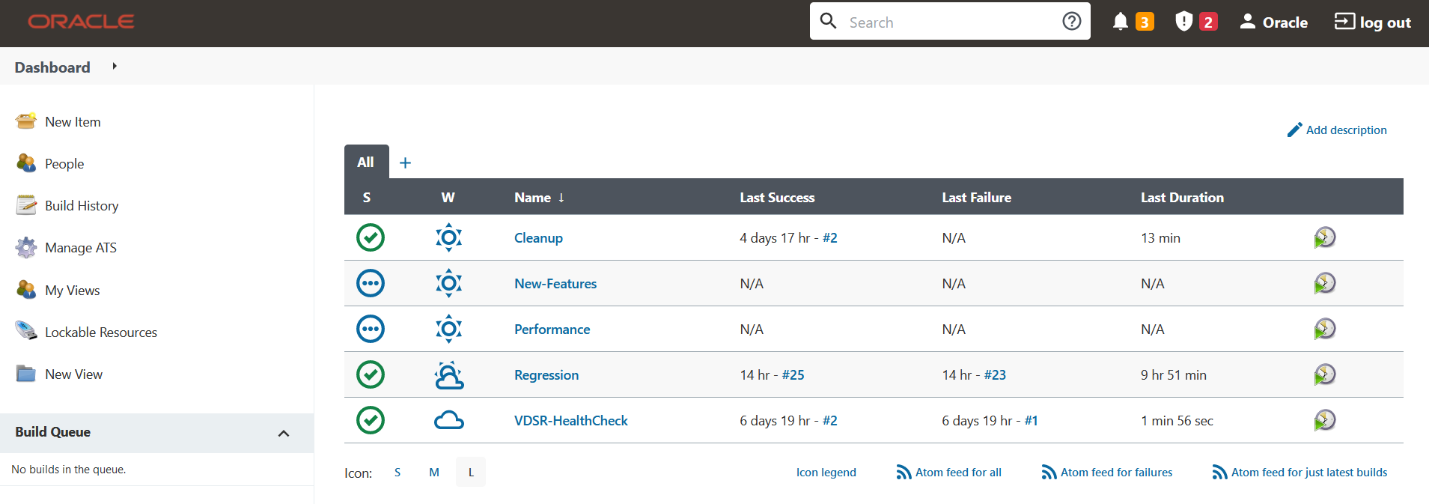The width and height of the screenshot is (1429, 504).
Task: Open the VDSR-HealthCheck job
Action: (x=571, y=421)
